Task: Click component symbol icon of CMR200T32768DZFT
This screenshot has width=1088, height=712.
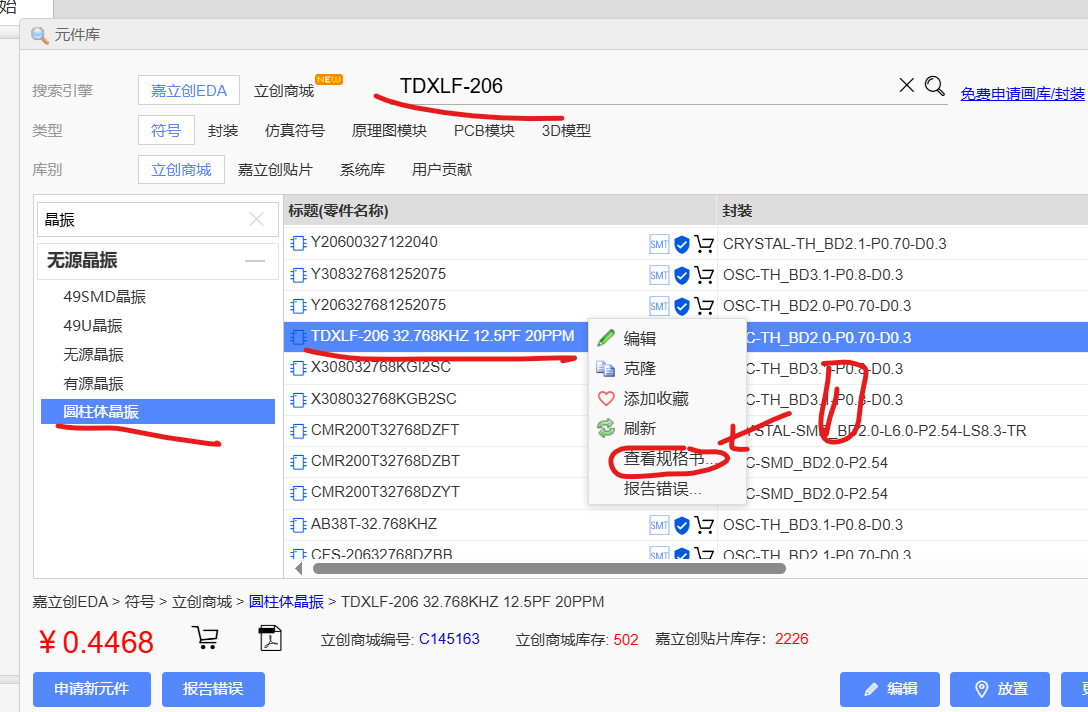Action: [x=298, y=431]
